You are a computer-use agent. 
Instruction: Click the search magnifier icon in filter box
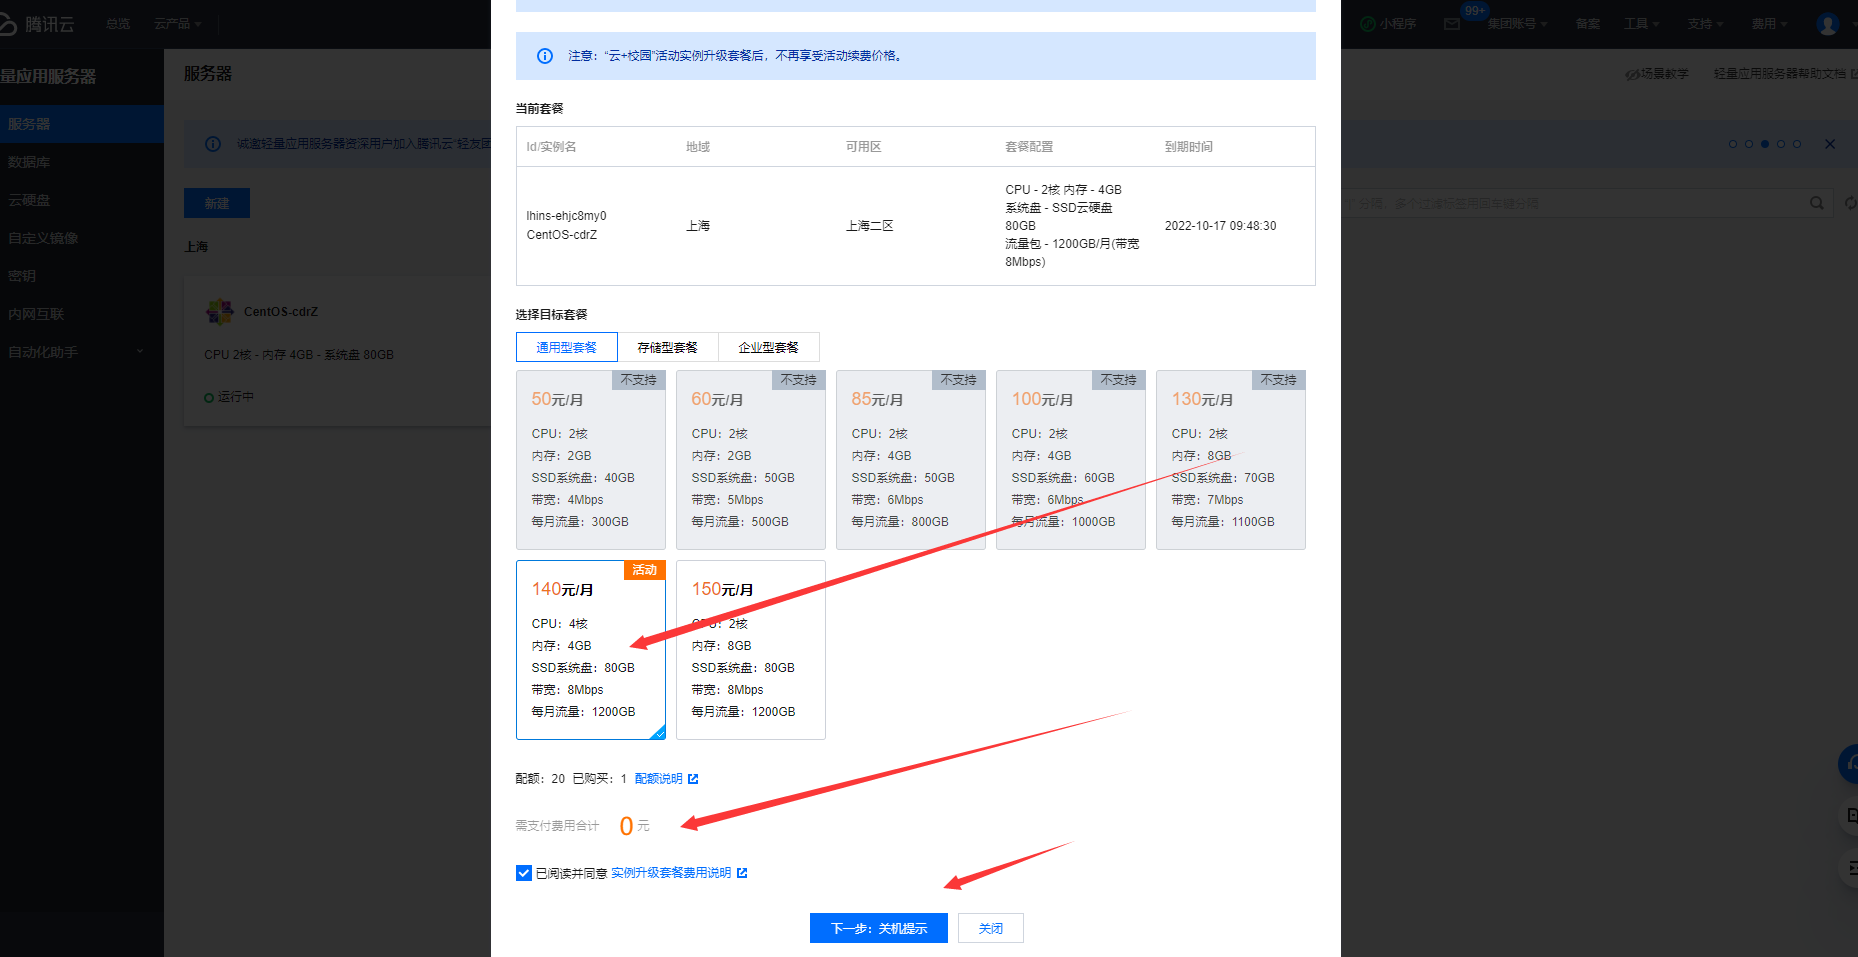[x=1817, y=203]
